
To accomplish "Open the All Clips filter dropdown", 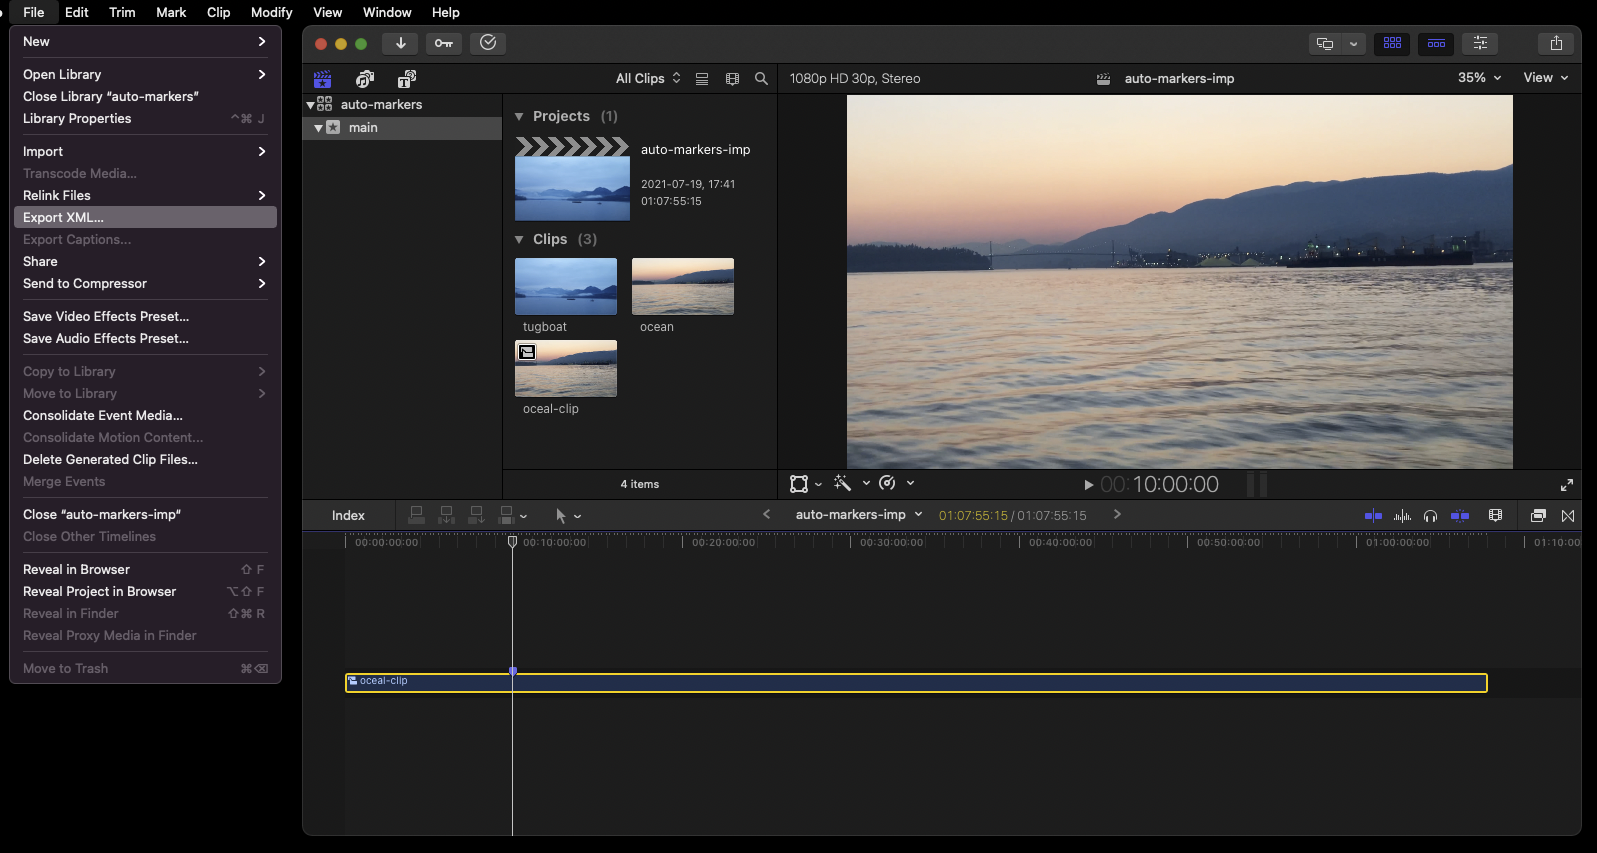I will [648, 79].
